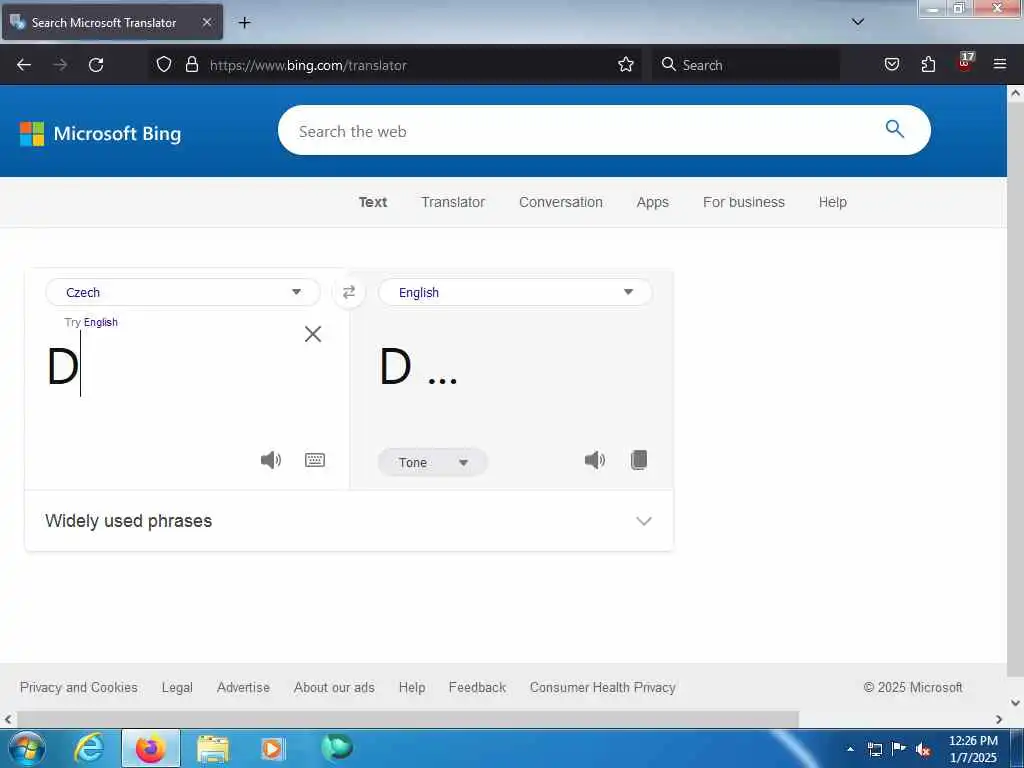Image resolution: width=1024 pixels, height=768 pixels.
Task: Click the ad blocker icon showing 17
Action: pos(965,63)
